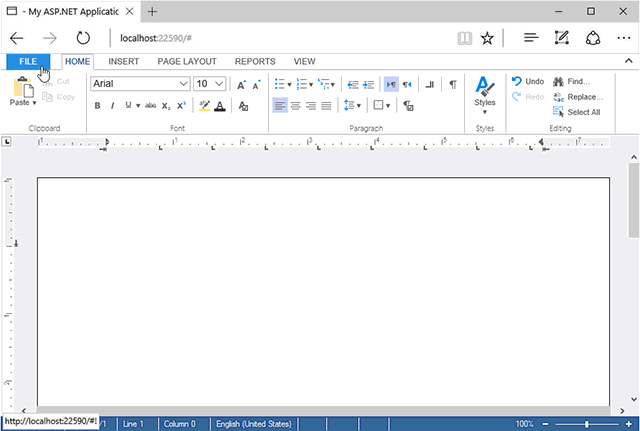
Task: Decrease font size with shrink icon
Action: (x=256, y=84)
